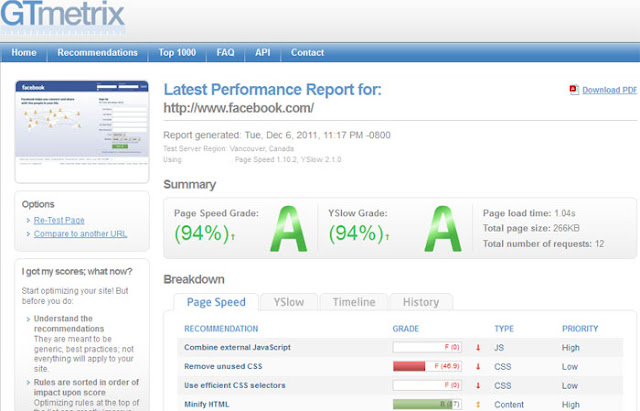Viewport: 640px width, 411px height.
Task: Click the Total number of requests: 12 text
Action: tap(543, 244)
